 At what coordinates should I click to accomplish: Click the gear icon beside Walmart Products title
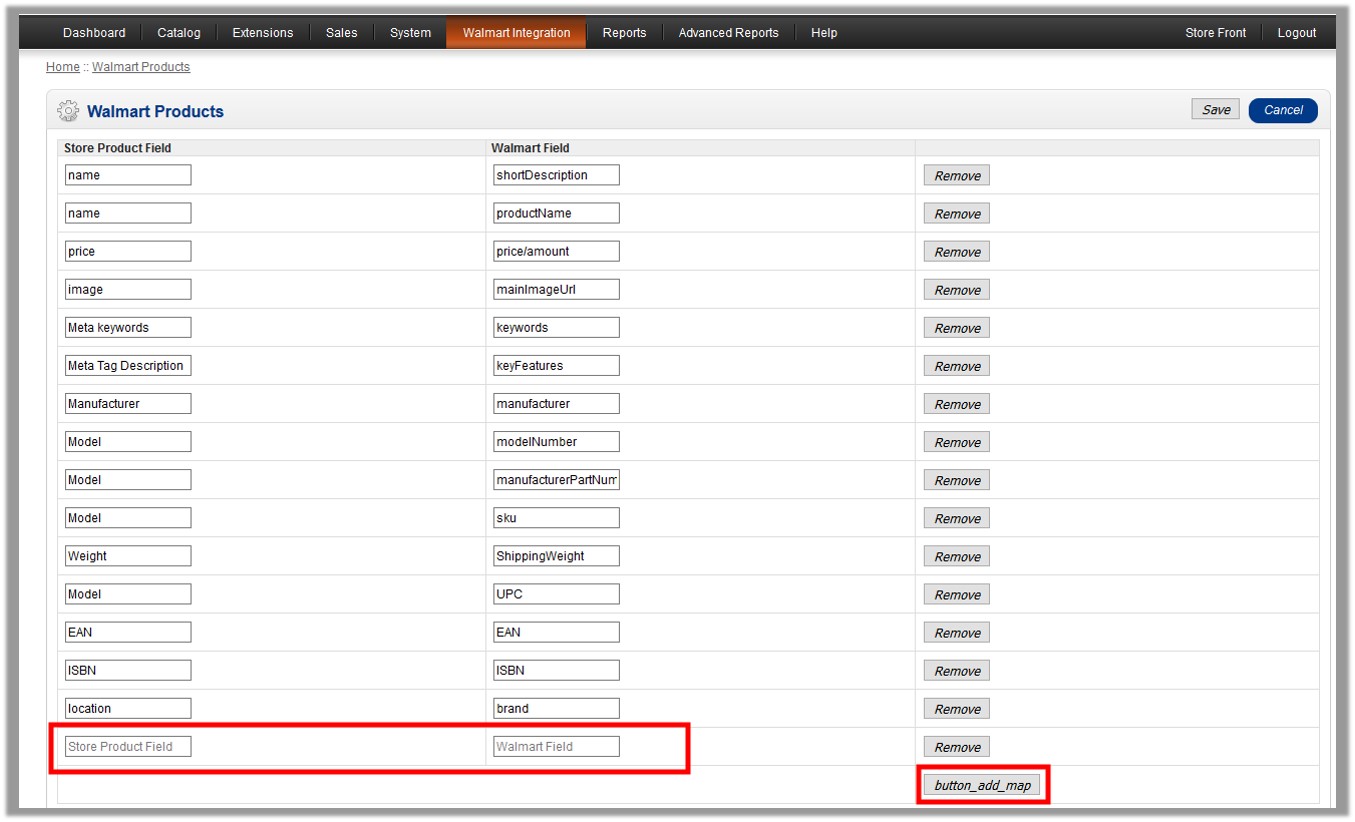pos(68,111)
